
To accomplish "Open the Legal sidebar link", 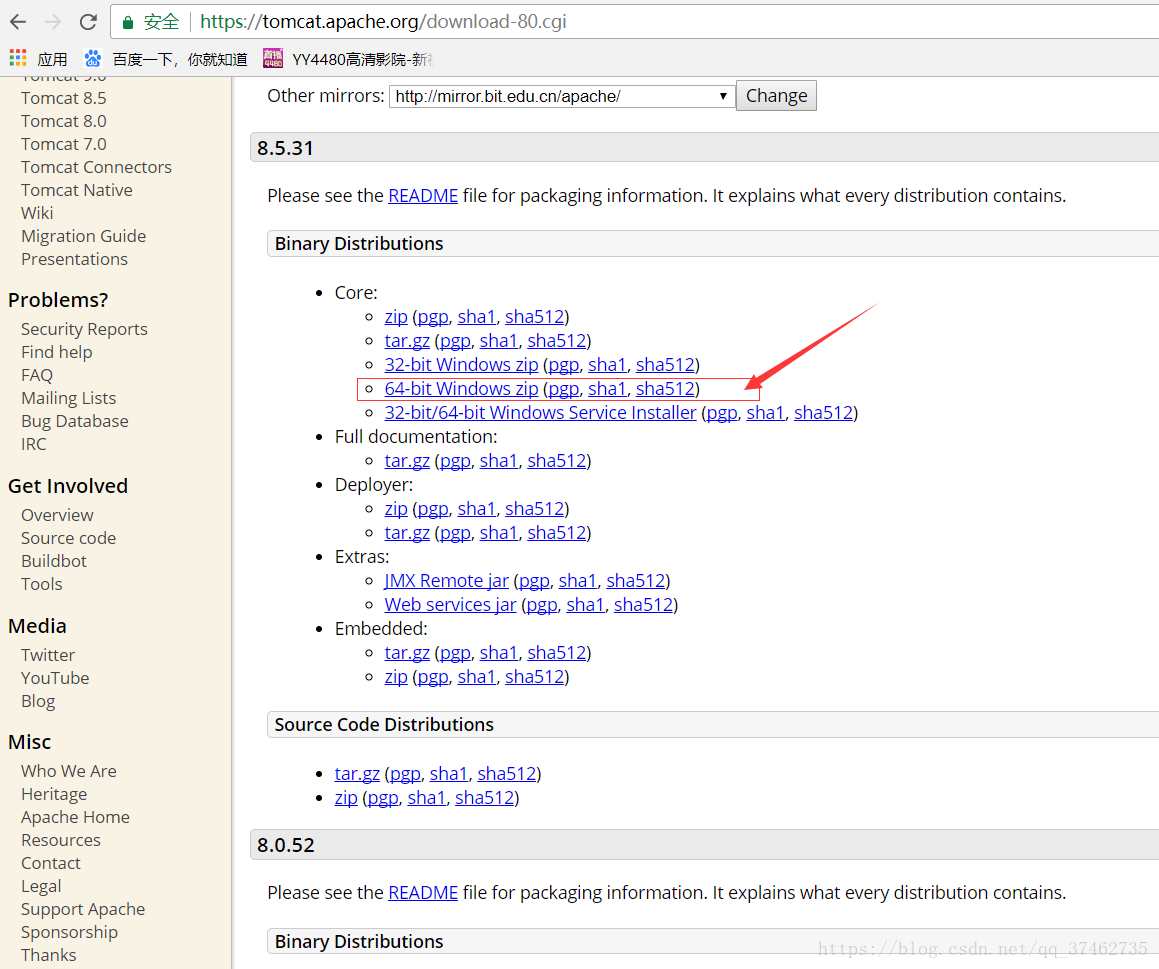I will (41, 885).
